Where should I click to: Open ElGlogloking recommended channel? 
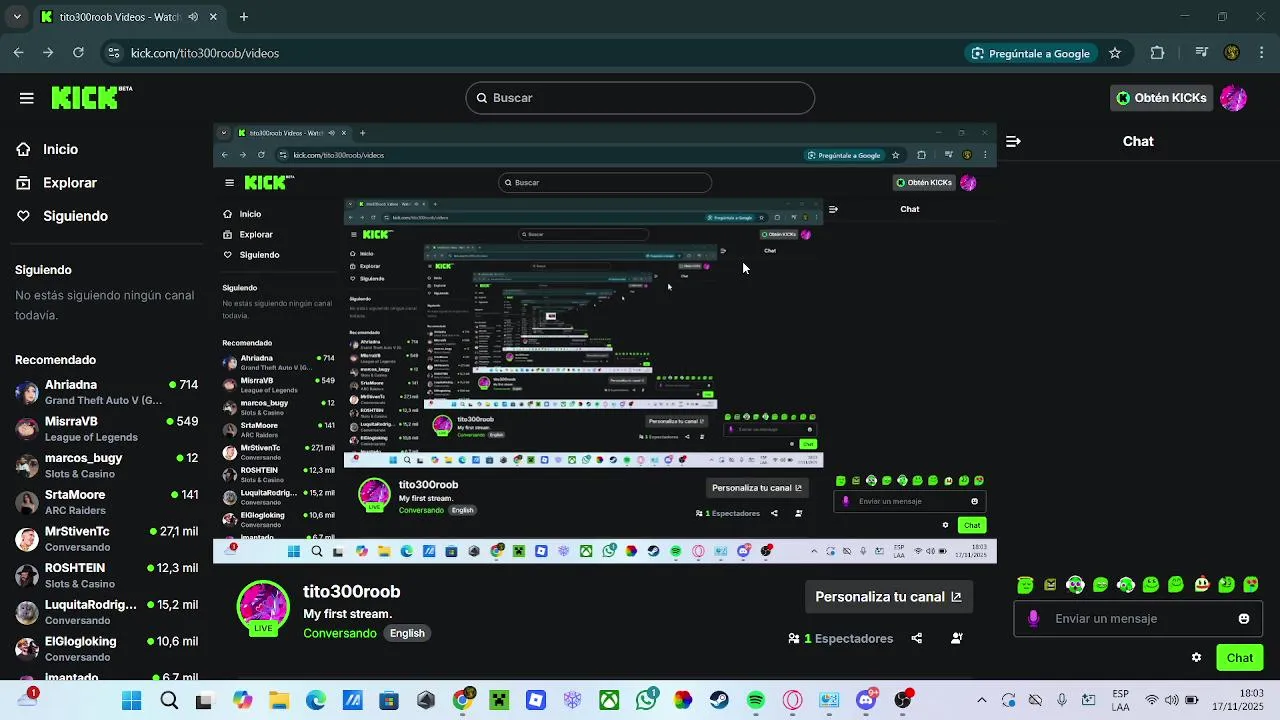pos(106,648)
